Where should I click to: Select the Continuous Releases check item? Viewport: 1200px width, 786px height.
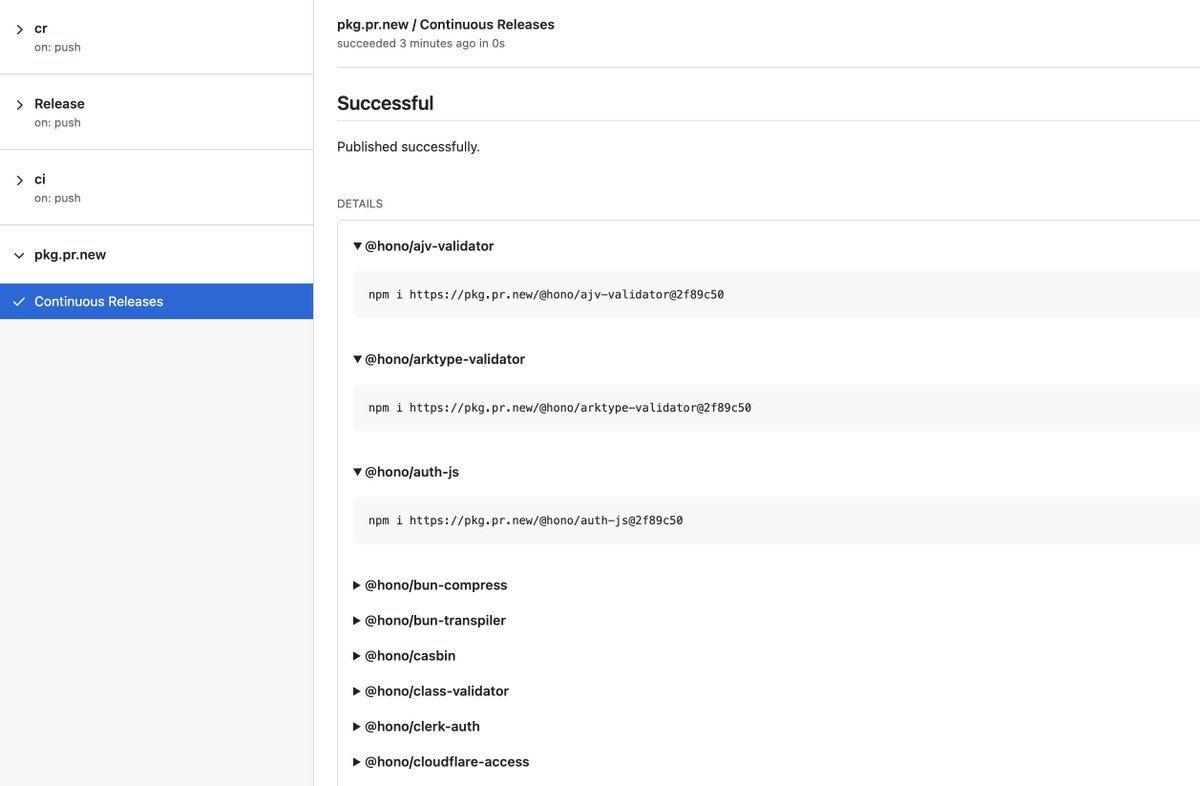pyautogui.click(x=156, y=301)
